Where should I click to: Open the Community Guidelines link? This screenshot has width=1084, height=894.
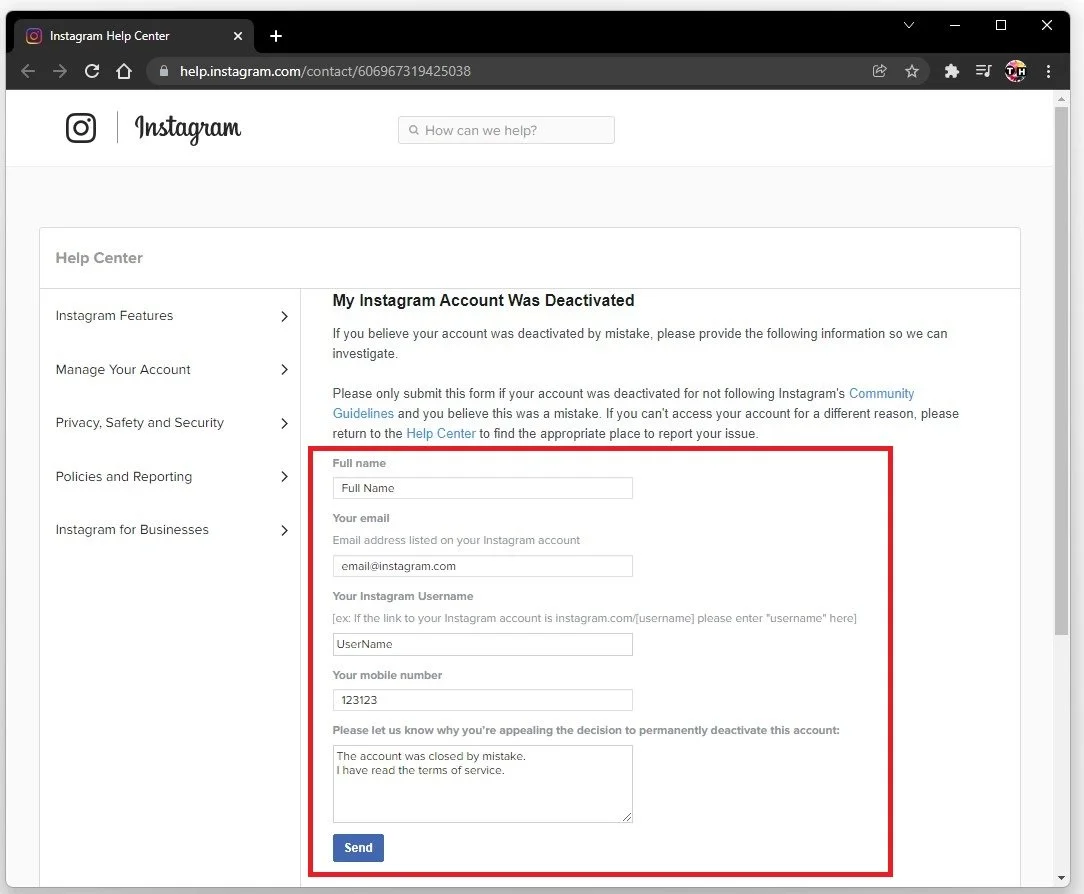pos(881,393)
